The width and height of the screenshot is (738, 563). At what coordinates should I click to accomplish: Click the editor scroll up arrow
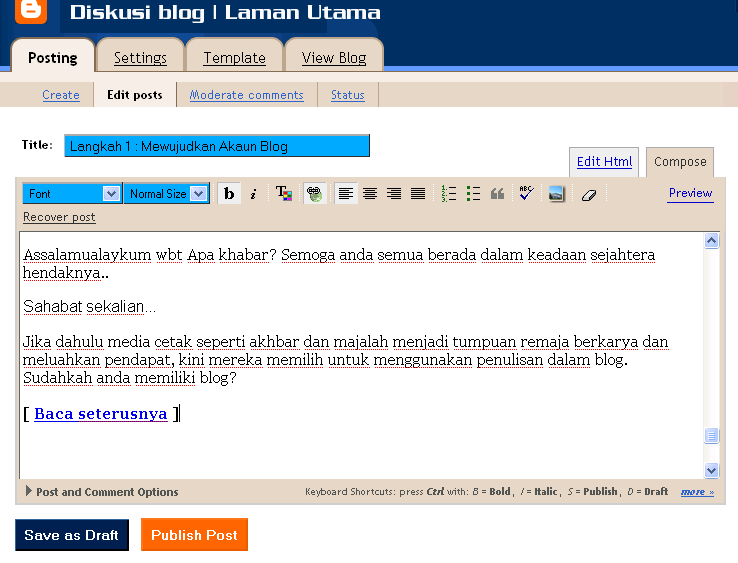click(711, 241)
